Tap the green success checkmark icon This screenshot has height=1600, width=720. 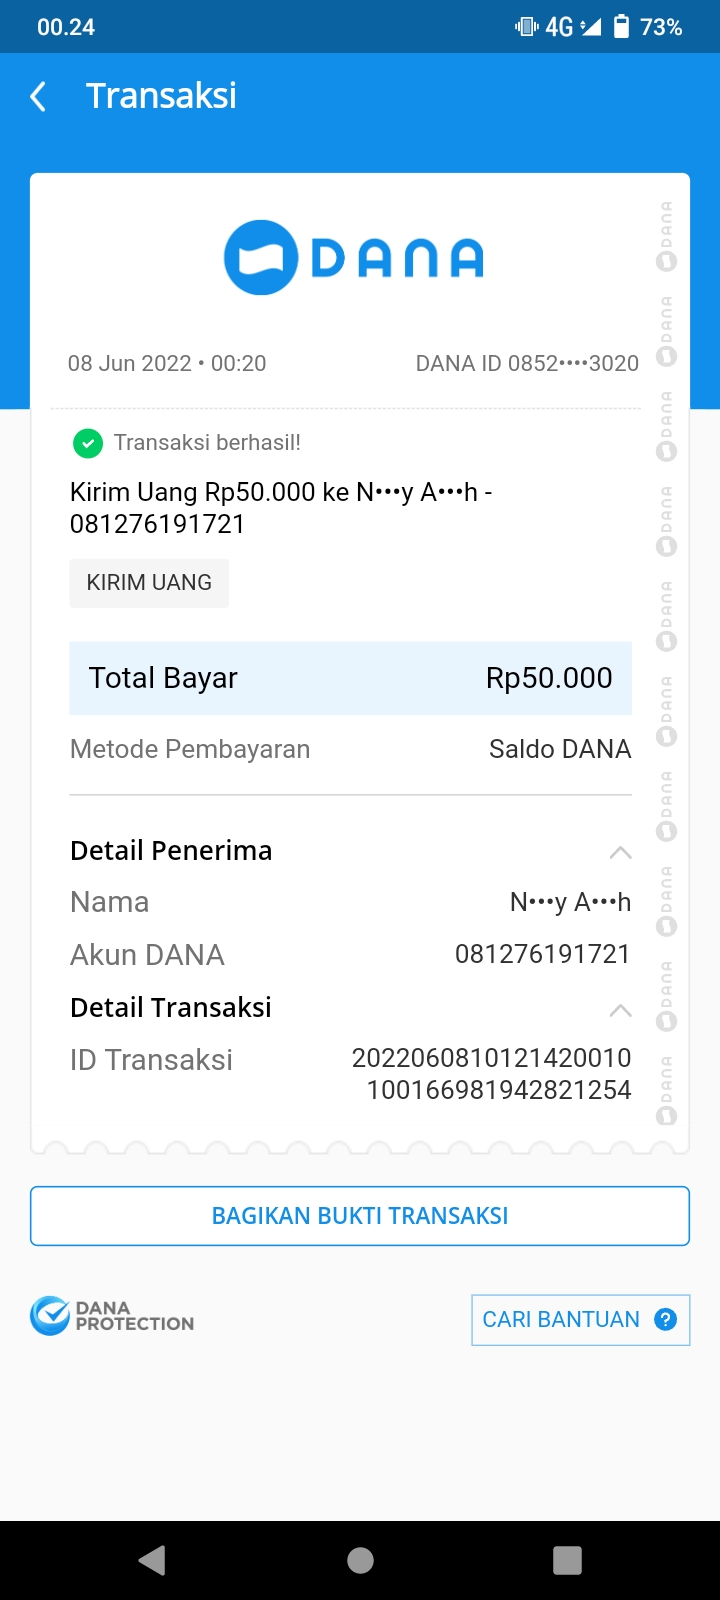click(88, 443)
